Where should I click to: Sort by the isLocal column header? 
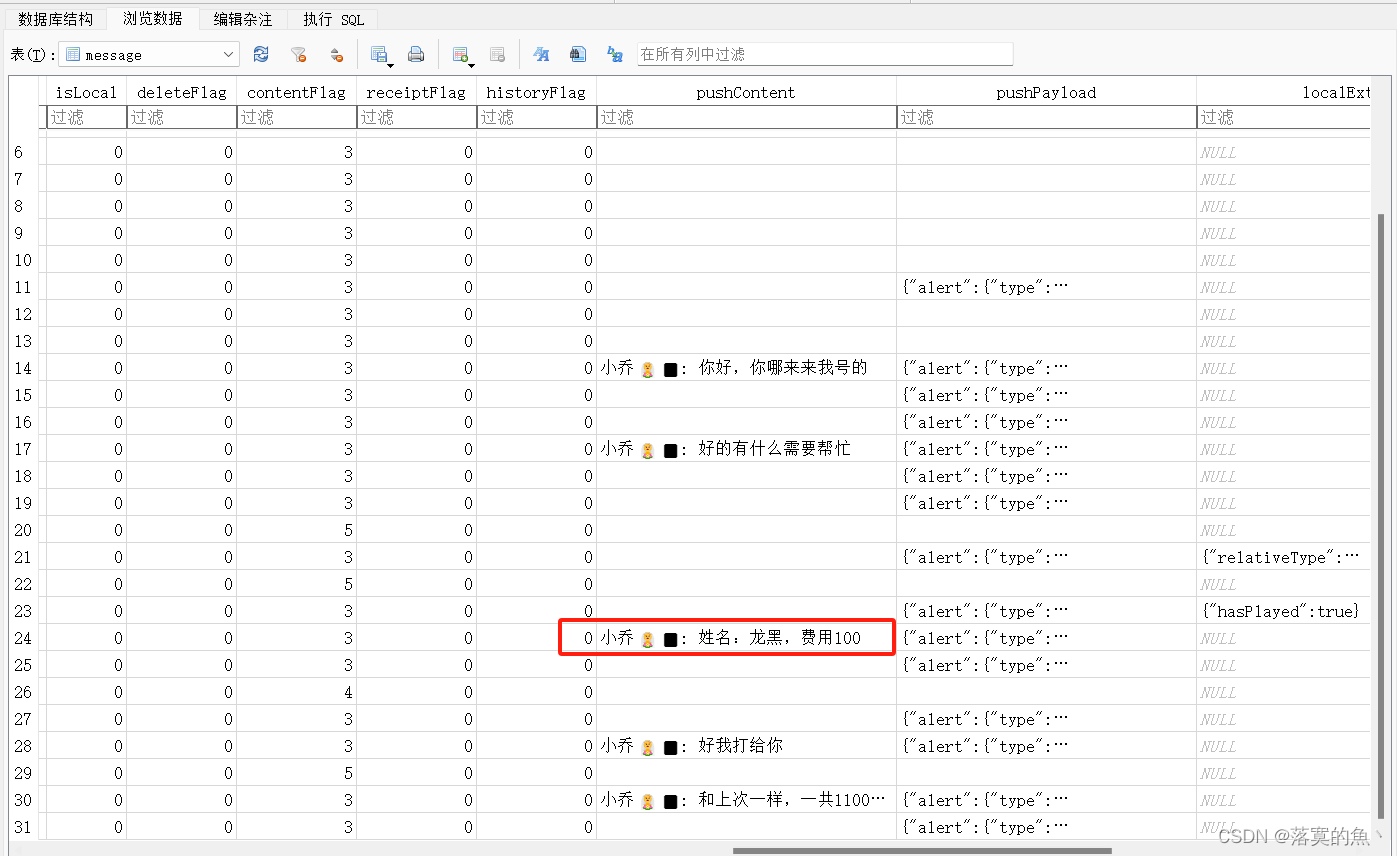pos(87,92)
